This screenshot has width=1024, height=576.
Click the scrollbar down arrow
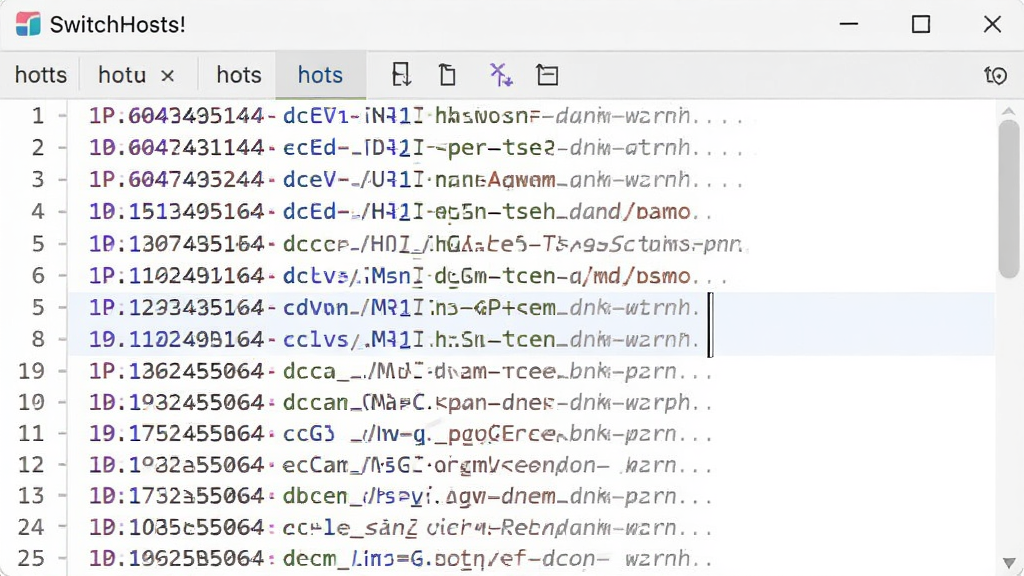(x=1008, y=563)
